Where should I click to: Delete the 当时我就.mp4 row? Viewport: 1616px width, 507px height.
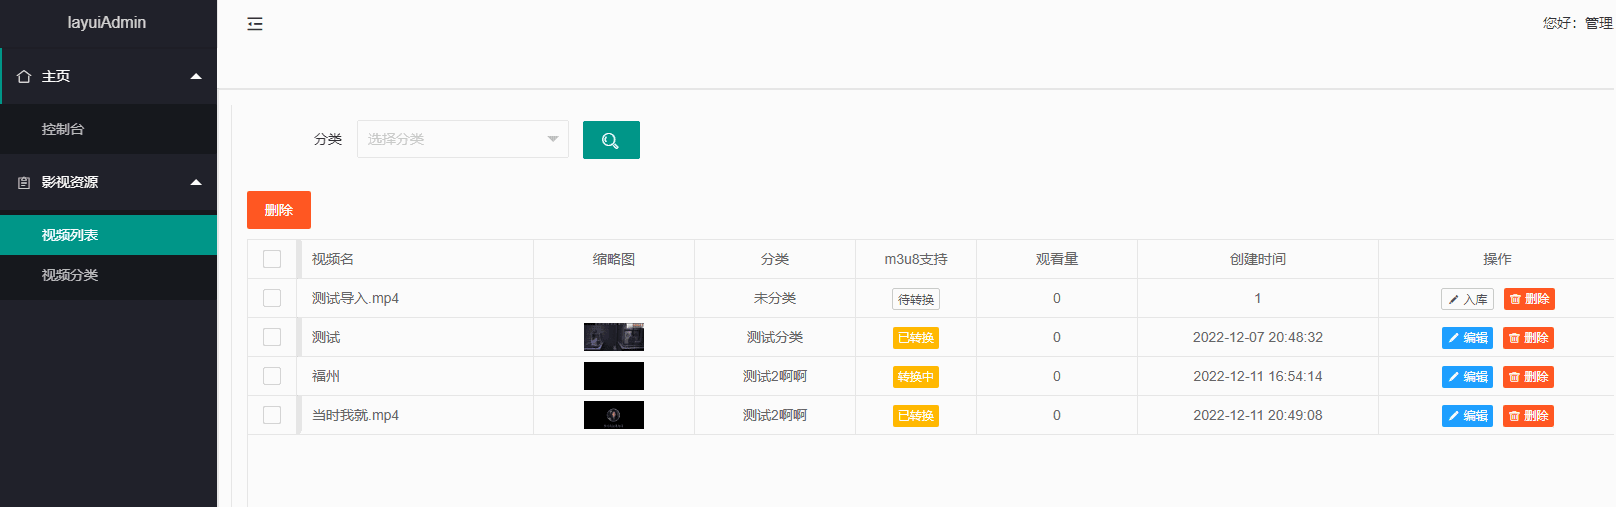1528,416
